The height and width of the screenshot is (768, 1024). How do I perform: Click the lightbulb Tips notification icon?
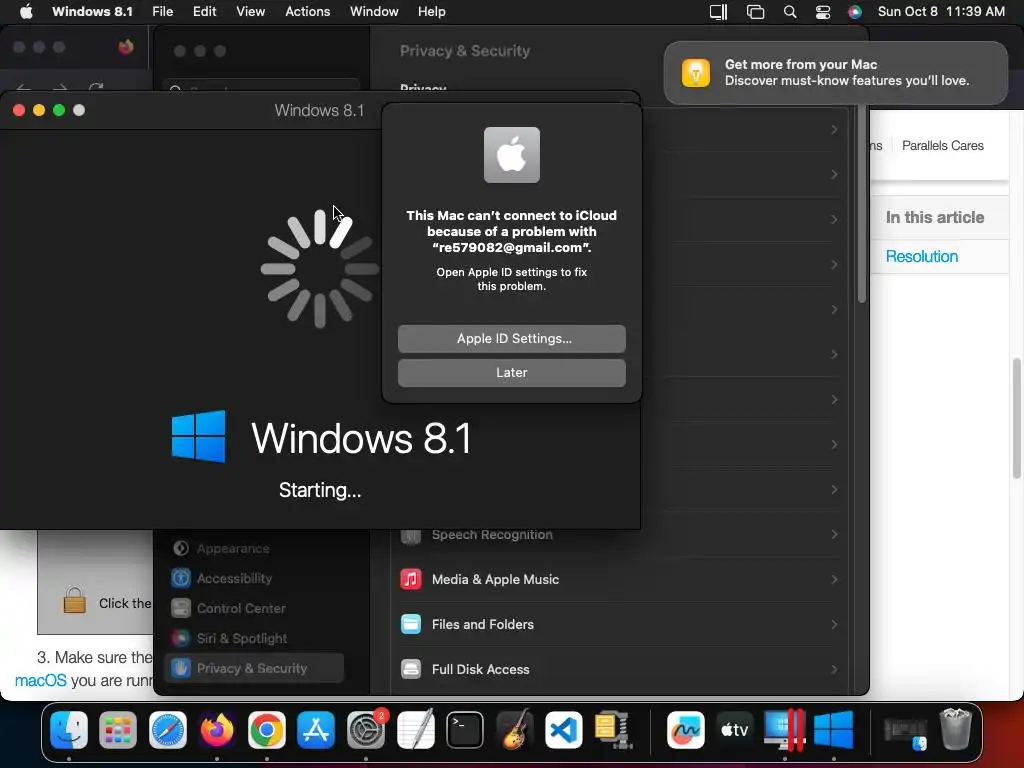pyautogui.click(x=696, y=72)
